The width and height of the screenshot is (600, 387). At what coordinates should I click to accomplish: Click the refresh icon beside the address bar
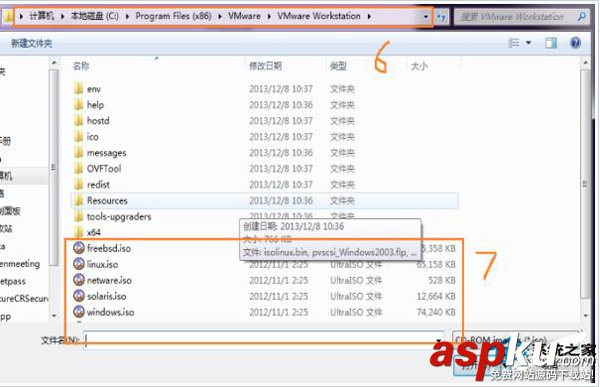pyautogui.click(x=441, y=17)
